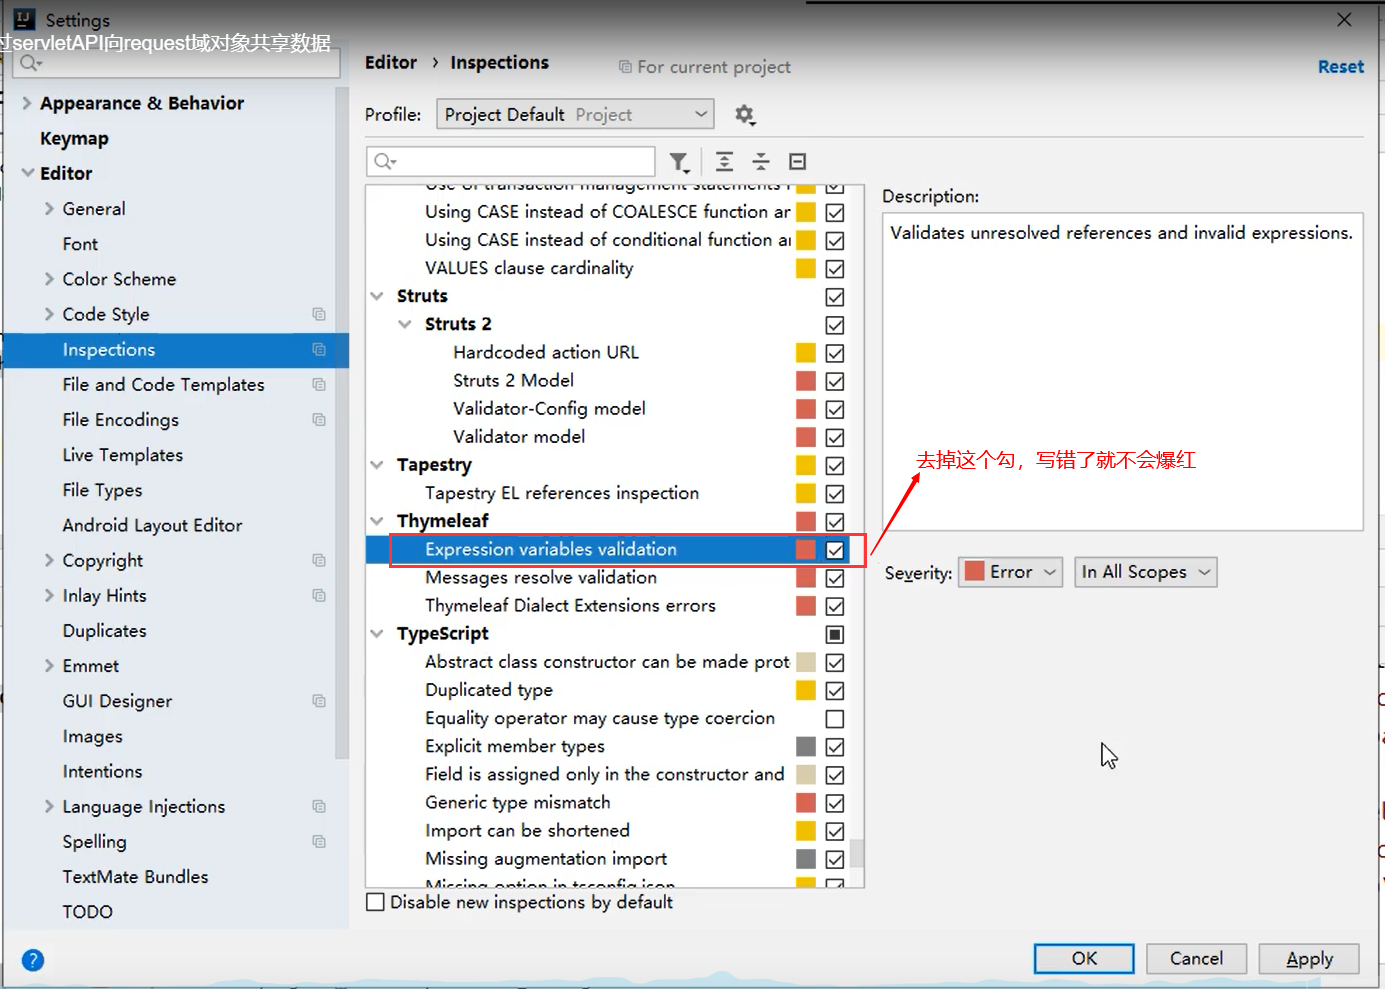
Task: Open Intentions settings page
Action: [102, 771]
